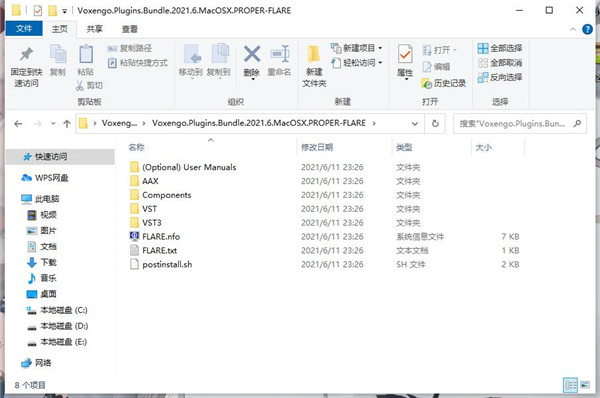Select the FLARE.txt file
600x398 pixels.
click(153, 251)
